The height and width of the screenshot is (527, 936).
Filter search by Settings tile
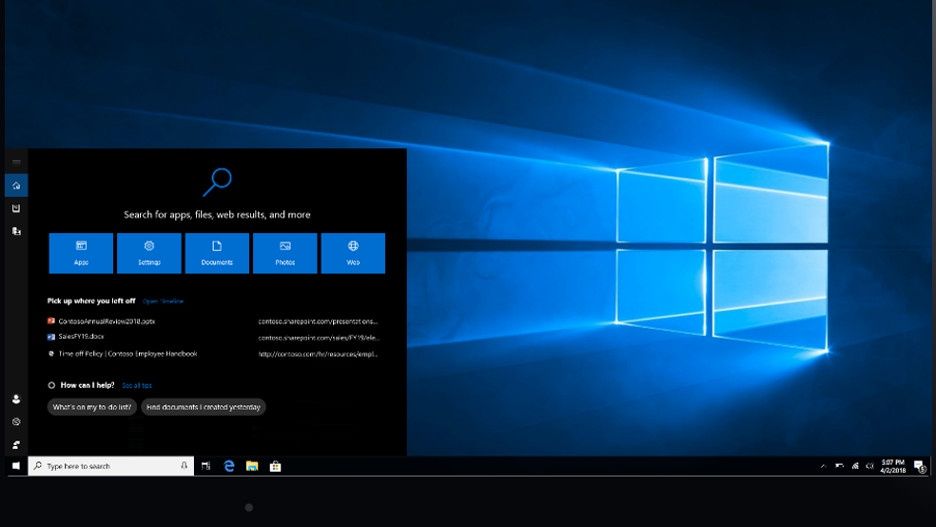tap(149, 254)
